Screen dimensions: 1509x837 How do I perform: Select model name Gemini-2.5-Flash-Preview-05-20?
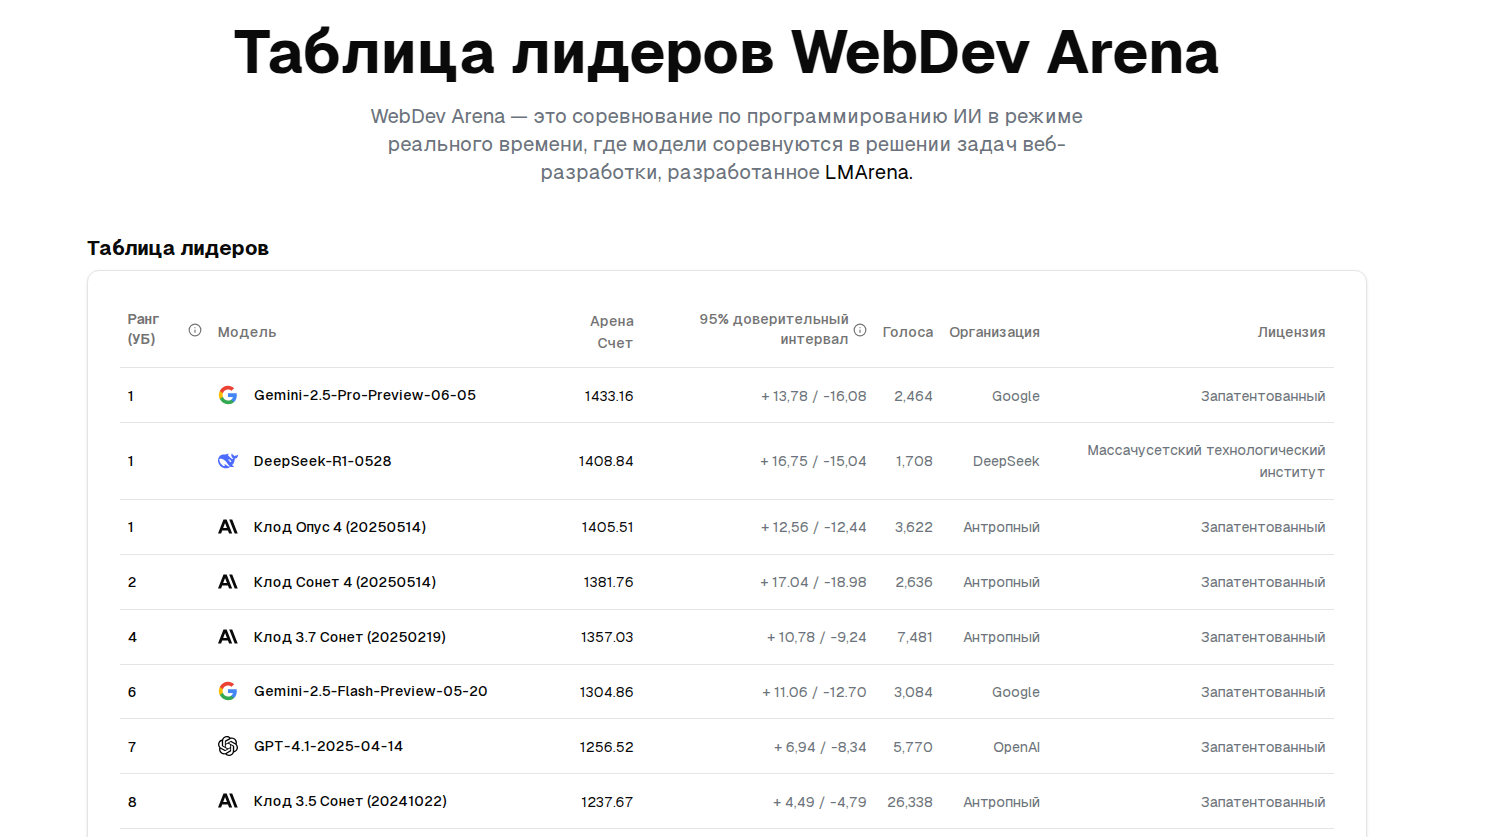(x=371, y=691)
